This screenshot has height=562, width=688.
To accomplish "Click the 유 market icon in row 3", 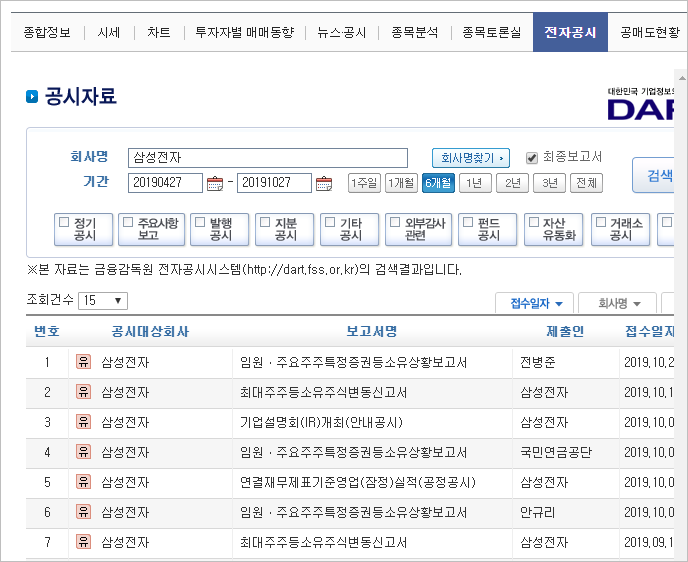I will 83,422.
